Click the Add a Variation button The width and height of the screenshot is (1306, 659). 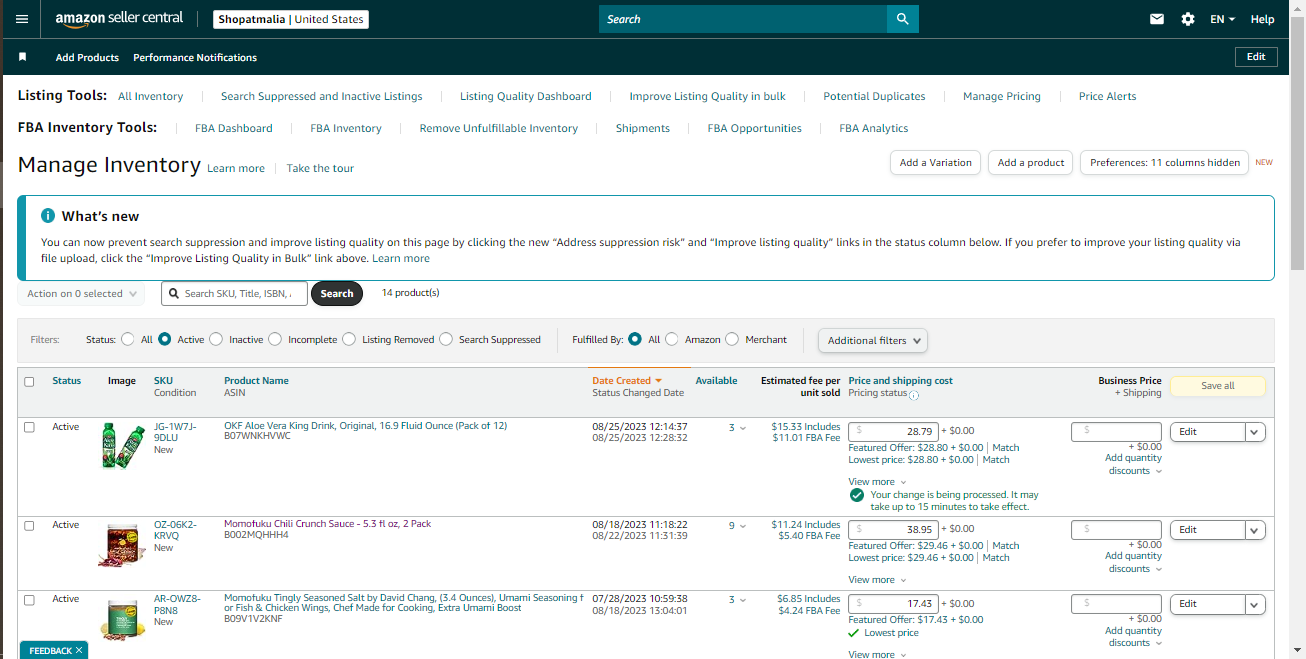(x=935, y=163)
